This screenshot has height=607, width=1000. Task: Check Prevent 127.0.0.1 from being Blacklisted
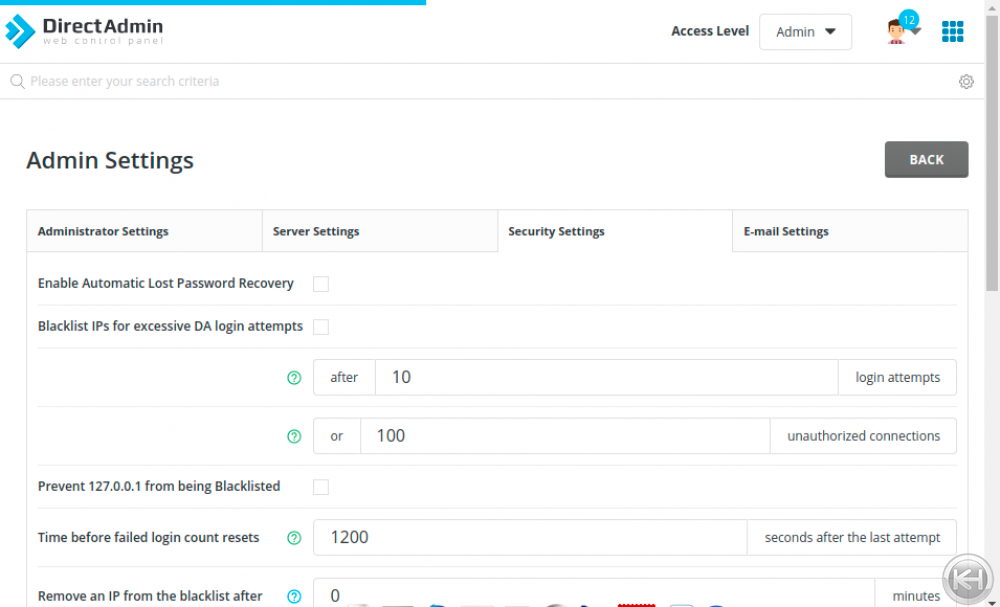[x=321, y=487]
